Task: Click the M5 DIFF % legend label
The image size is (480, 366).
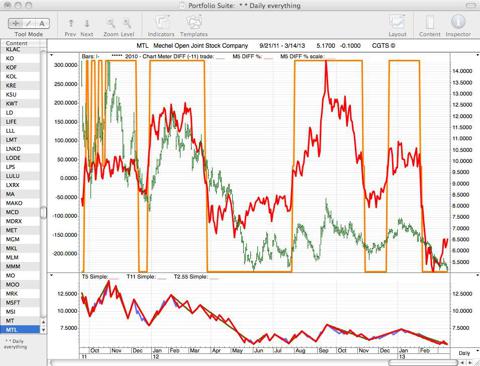Action: 247,57
